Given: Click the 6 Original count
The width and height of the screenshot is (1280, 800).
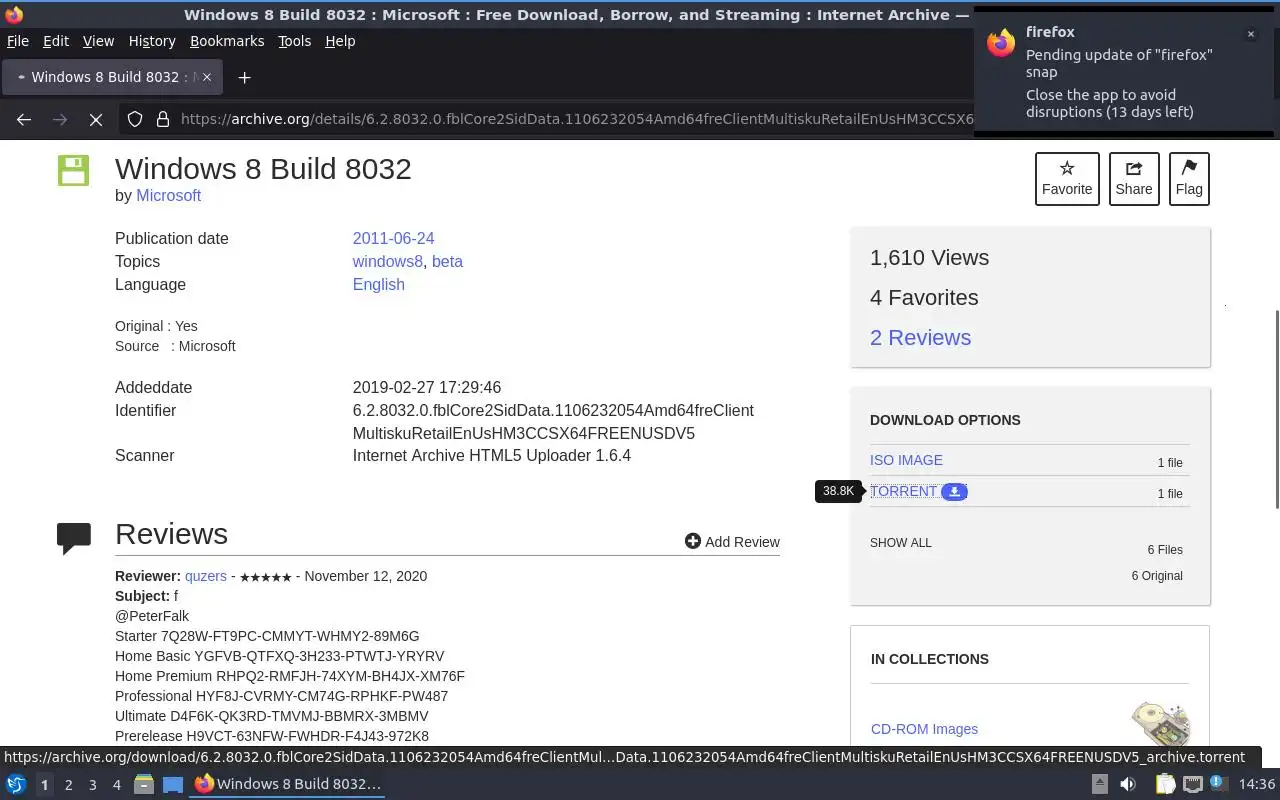Looking at the screenshot, I should pos(1157,575).
